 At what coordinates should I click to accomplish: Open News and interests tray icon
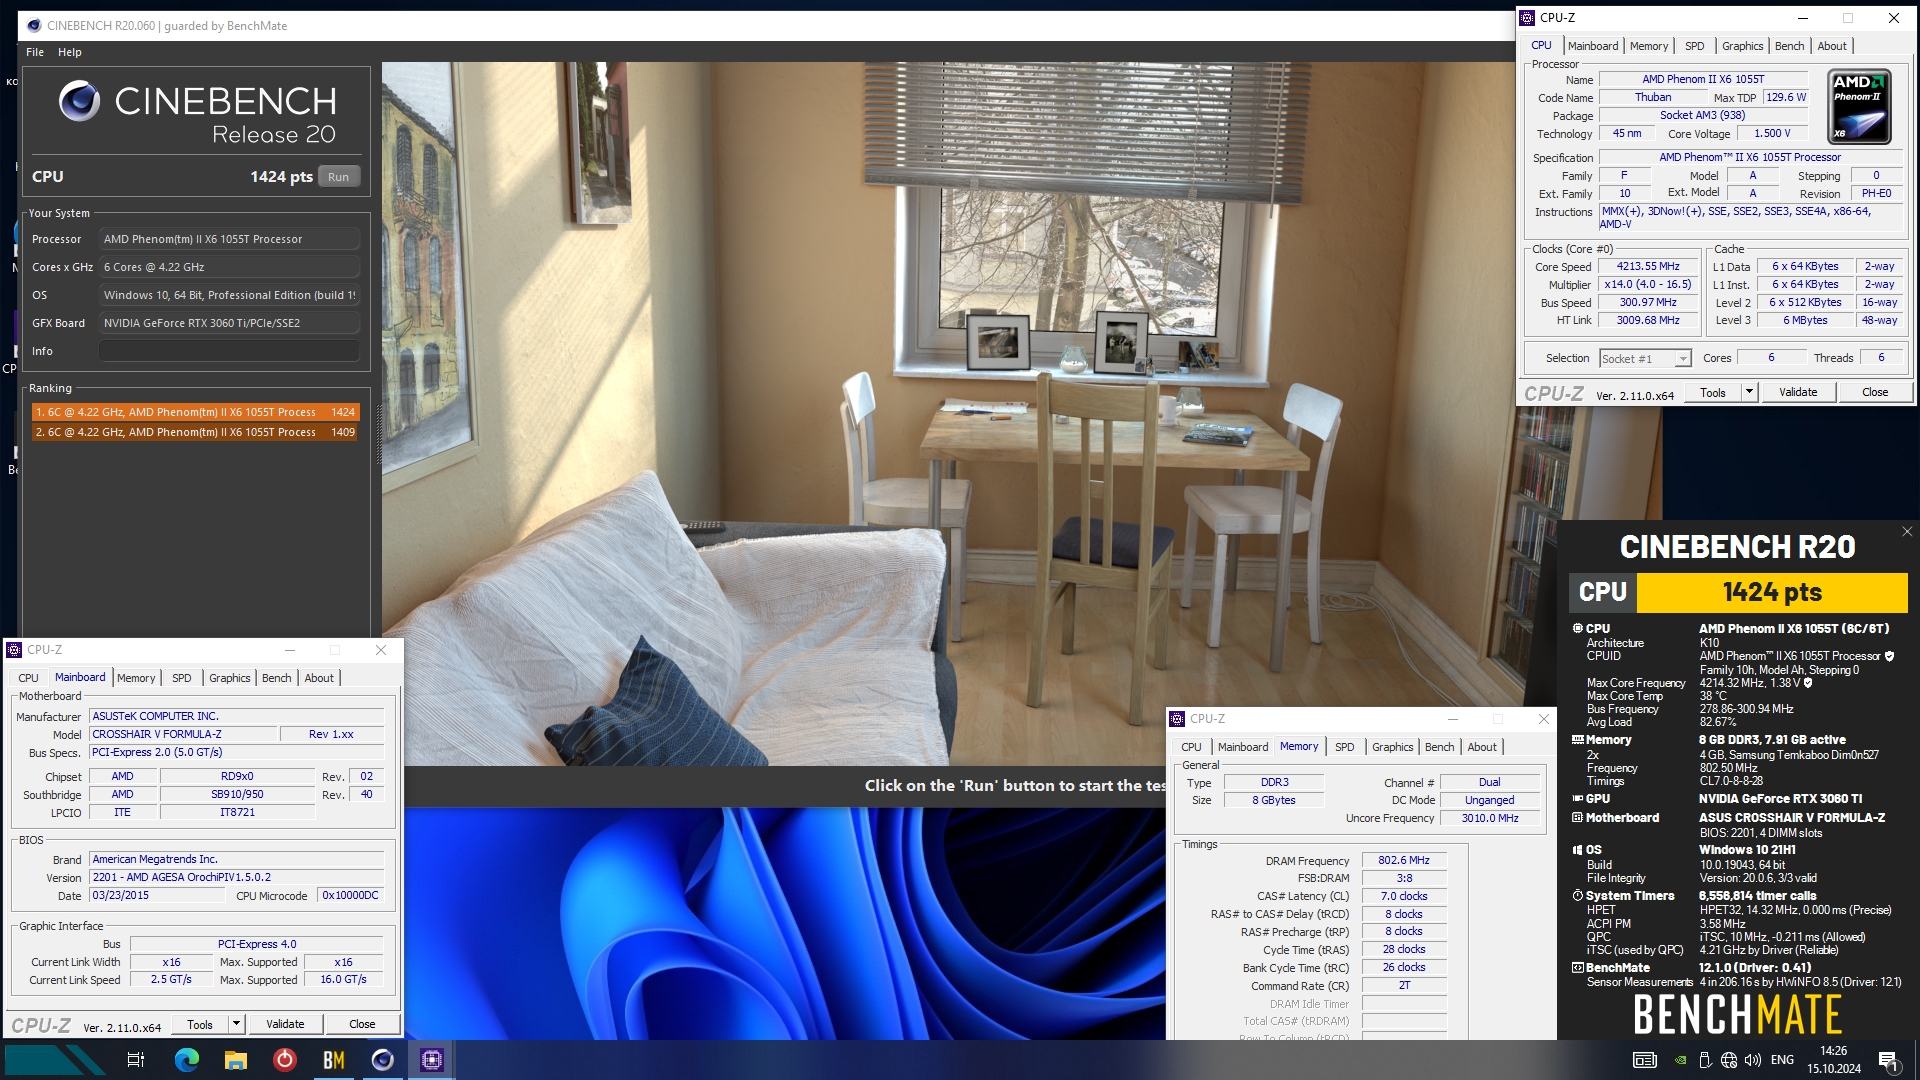pos(1645,1060)
